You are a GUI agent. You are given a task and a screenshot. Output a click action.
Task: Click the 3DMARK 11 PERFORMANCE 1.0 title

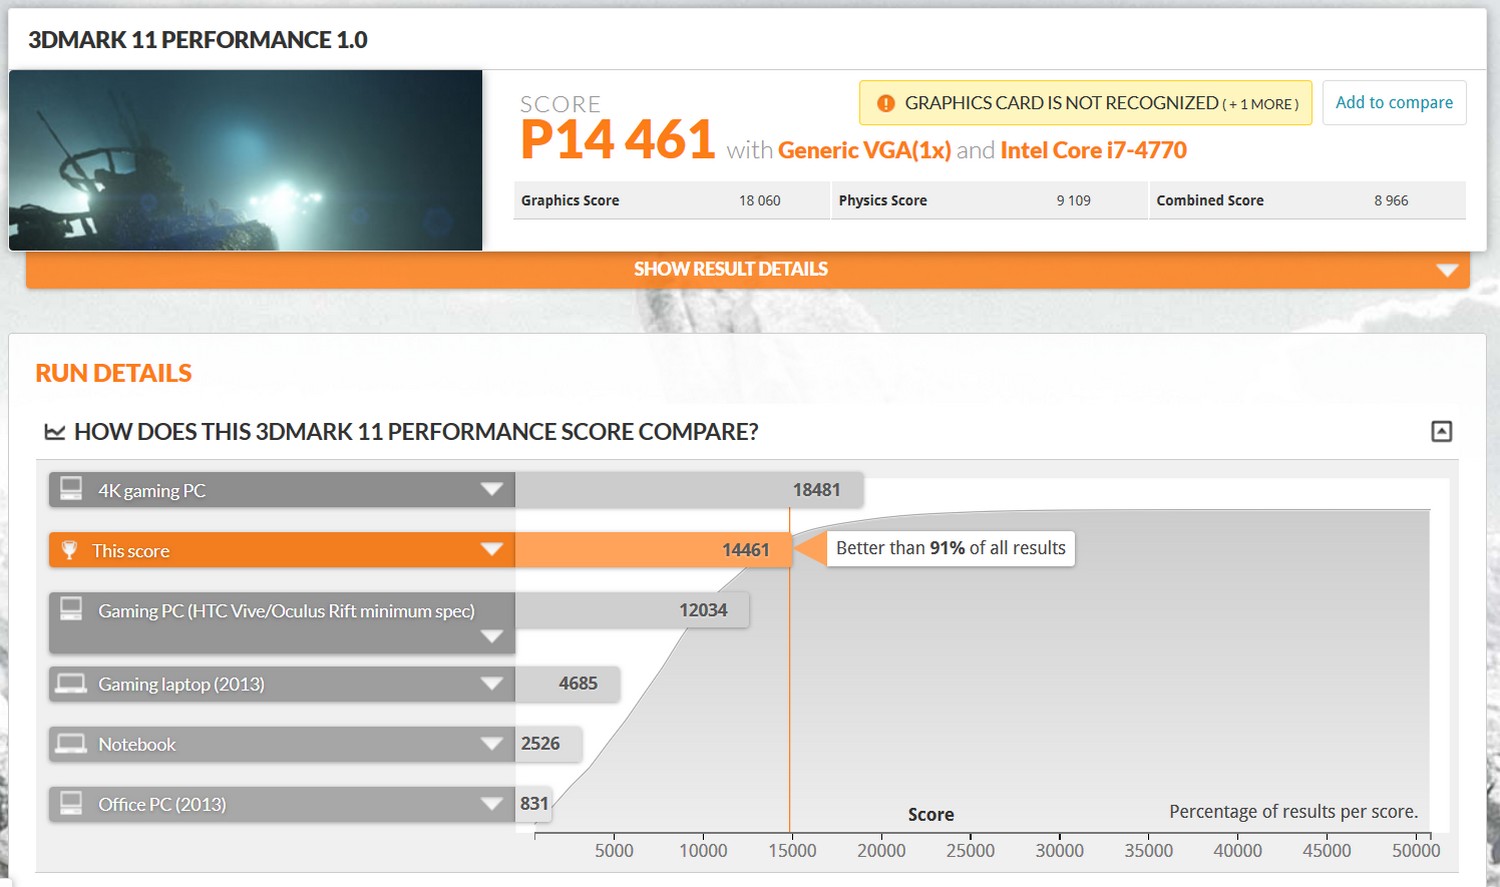pos(198,40)
